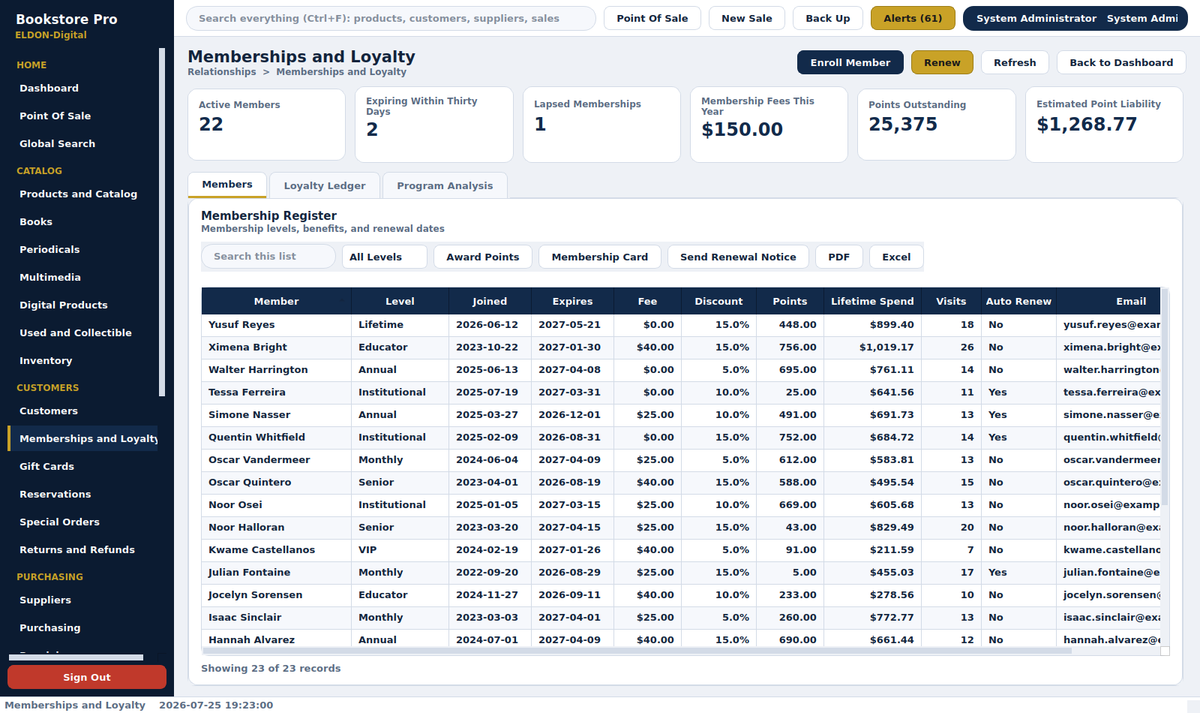Open Alerts (61)
The image size is (1200, 713).
[x=913, y=18]
